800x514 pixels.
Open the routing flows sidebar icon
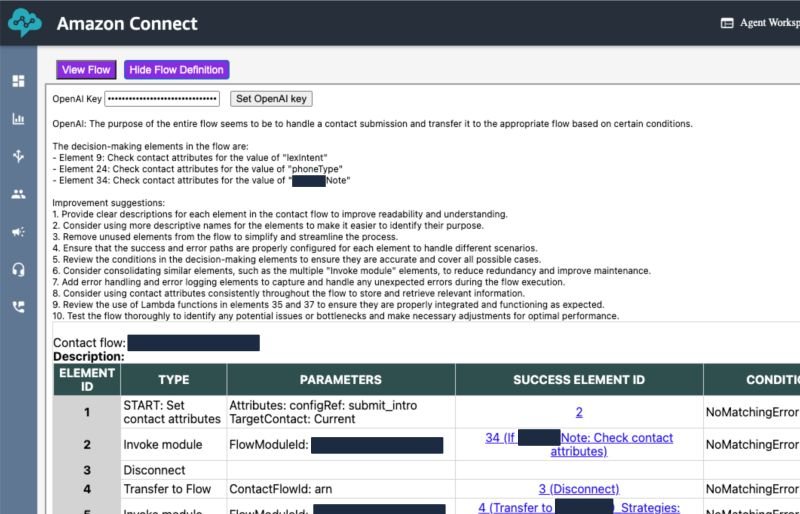[x=18, y=156]
